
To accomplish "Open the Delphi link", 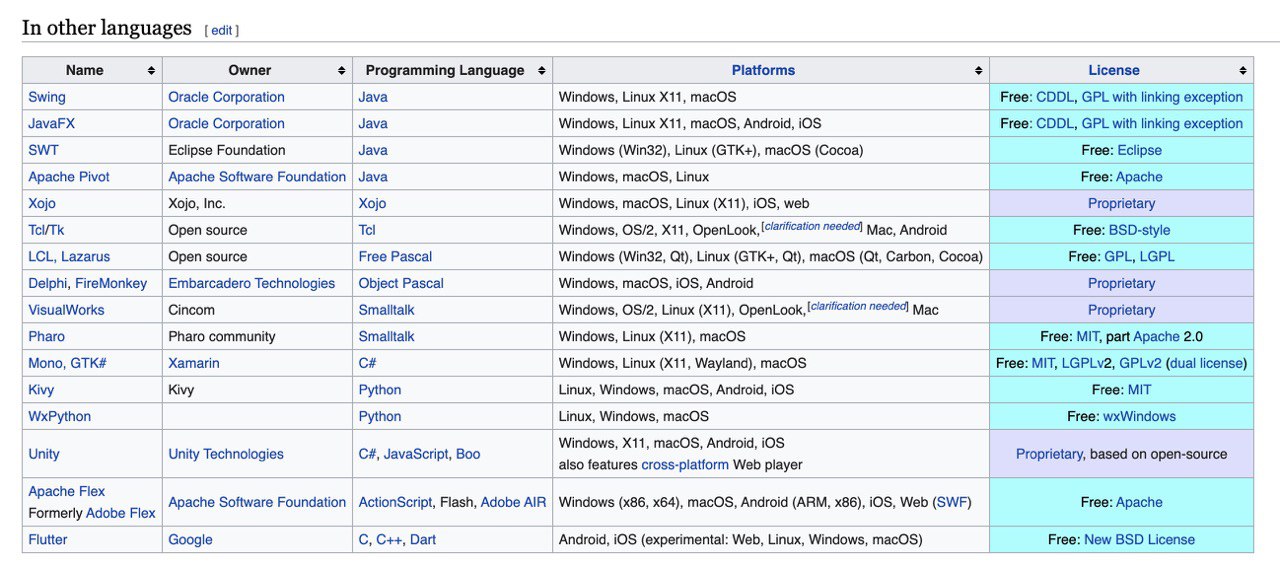I will click(x=47, y=283).
